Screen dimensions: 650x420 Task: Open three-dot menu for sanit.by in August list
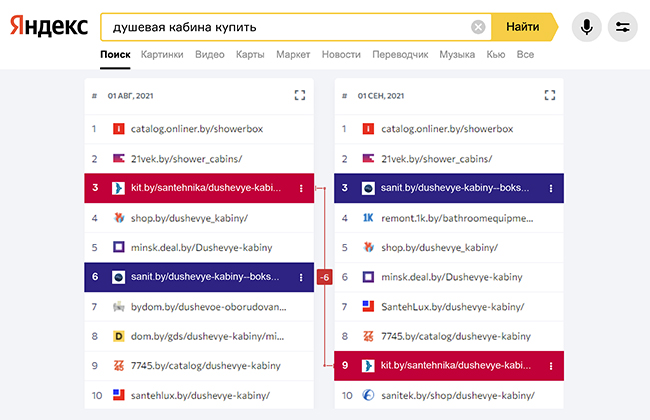tap(300, 277)
